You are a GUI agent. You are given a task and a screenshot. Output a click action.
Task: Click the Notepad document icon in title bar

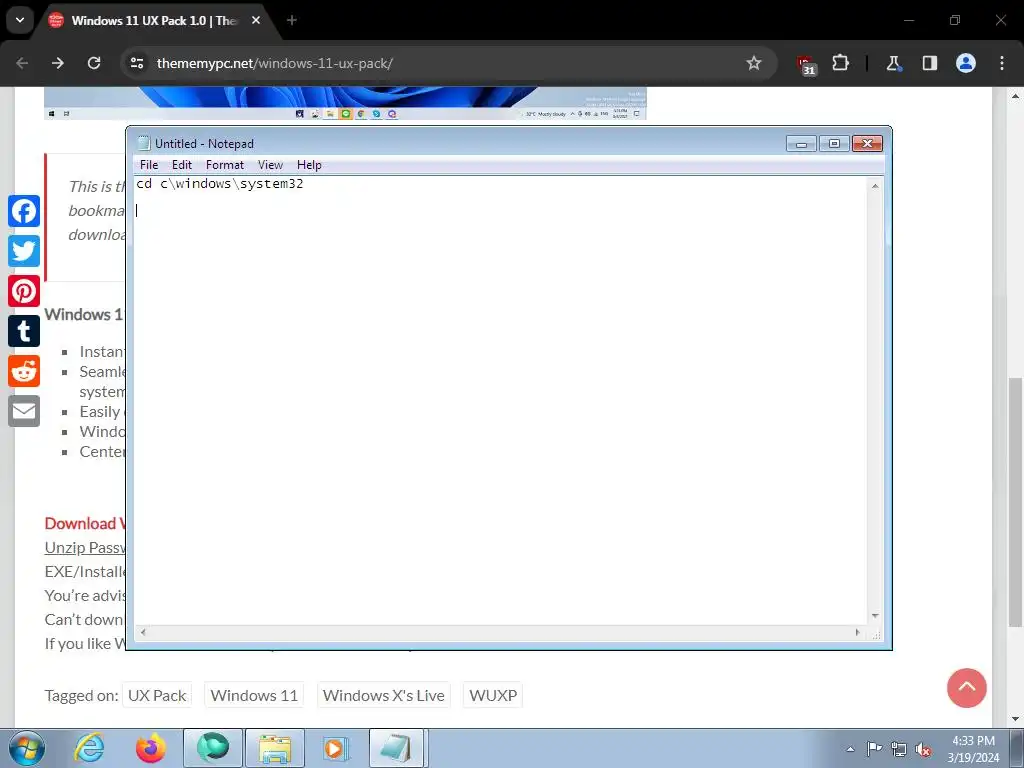tap(144, 143)
